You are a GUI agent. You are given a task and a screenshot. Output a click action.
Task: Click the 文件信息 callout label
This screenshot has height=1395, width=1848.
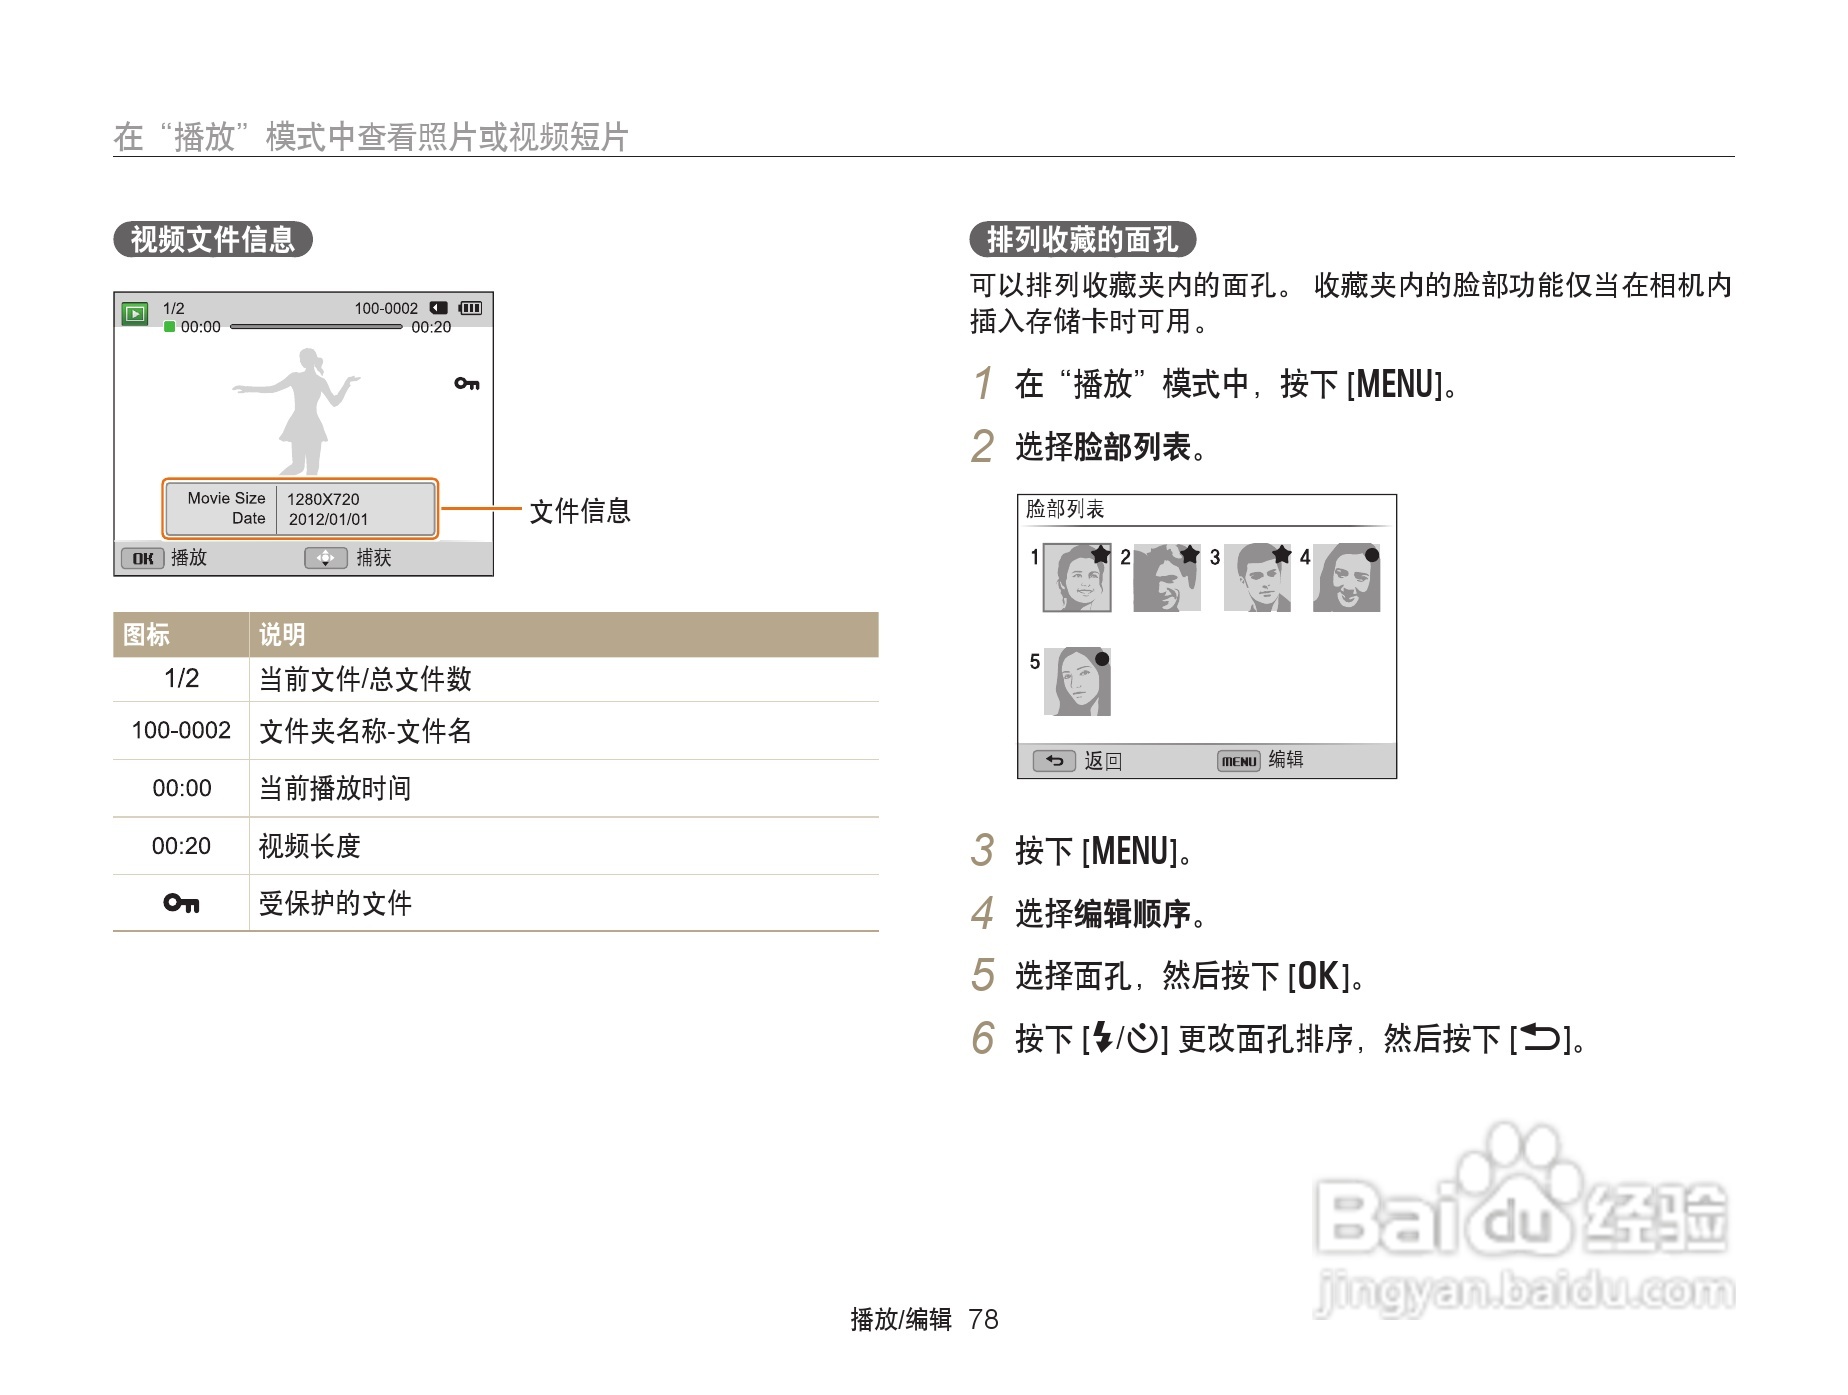(x=580, y=511)
